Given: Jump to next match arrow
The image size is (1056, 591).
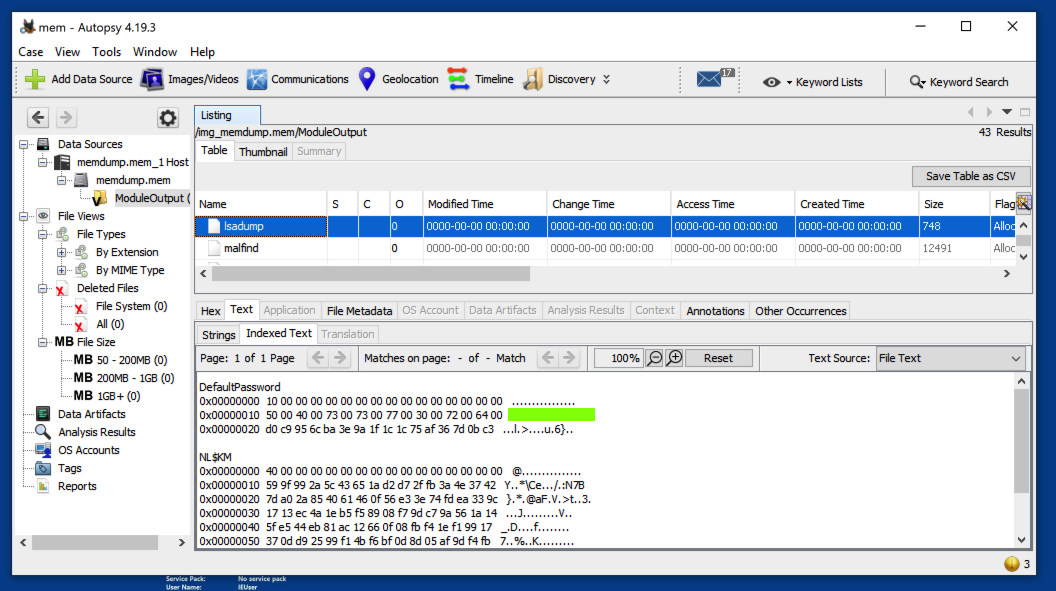Looking at the screenshot, I should [570, 358].
